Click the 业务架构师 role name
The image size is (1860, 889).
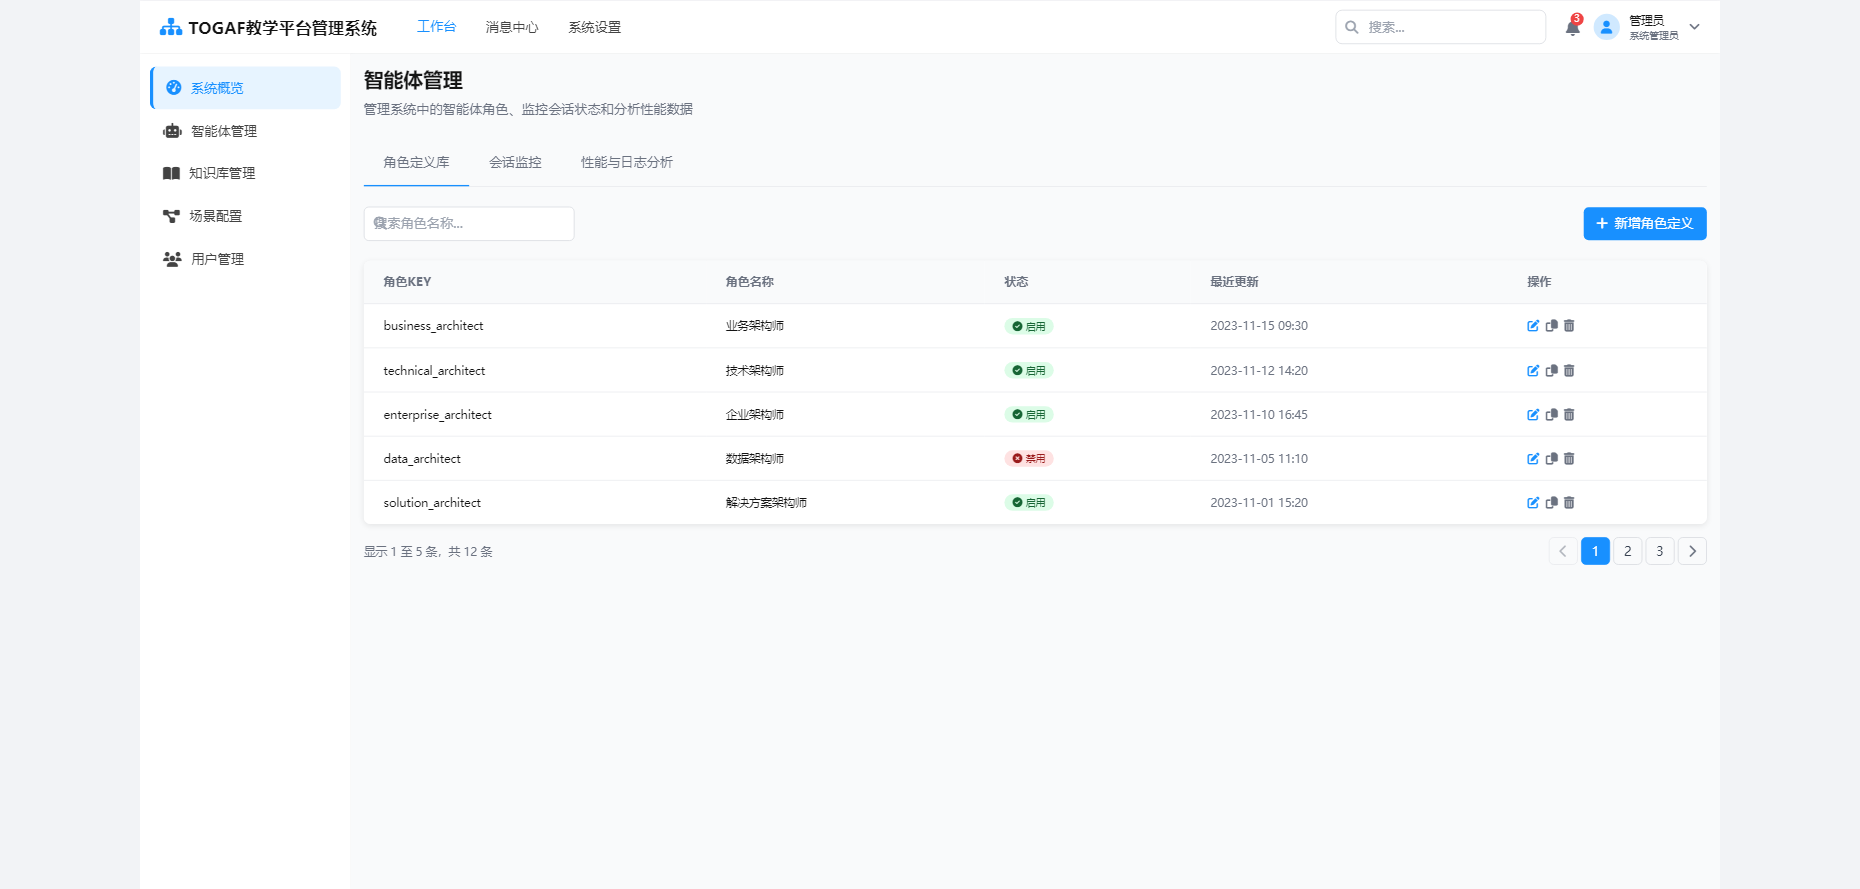[x=755, y=326]
